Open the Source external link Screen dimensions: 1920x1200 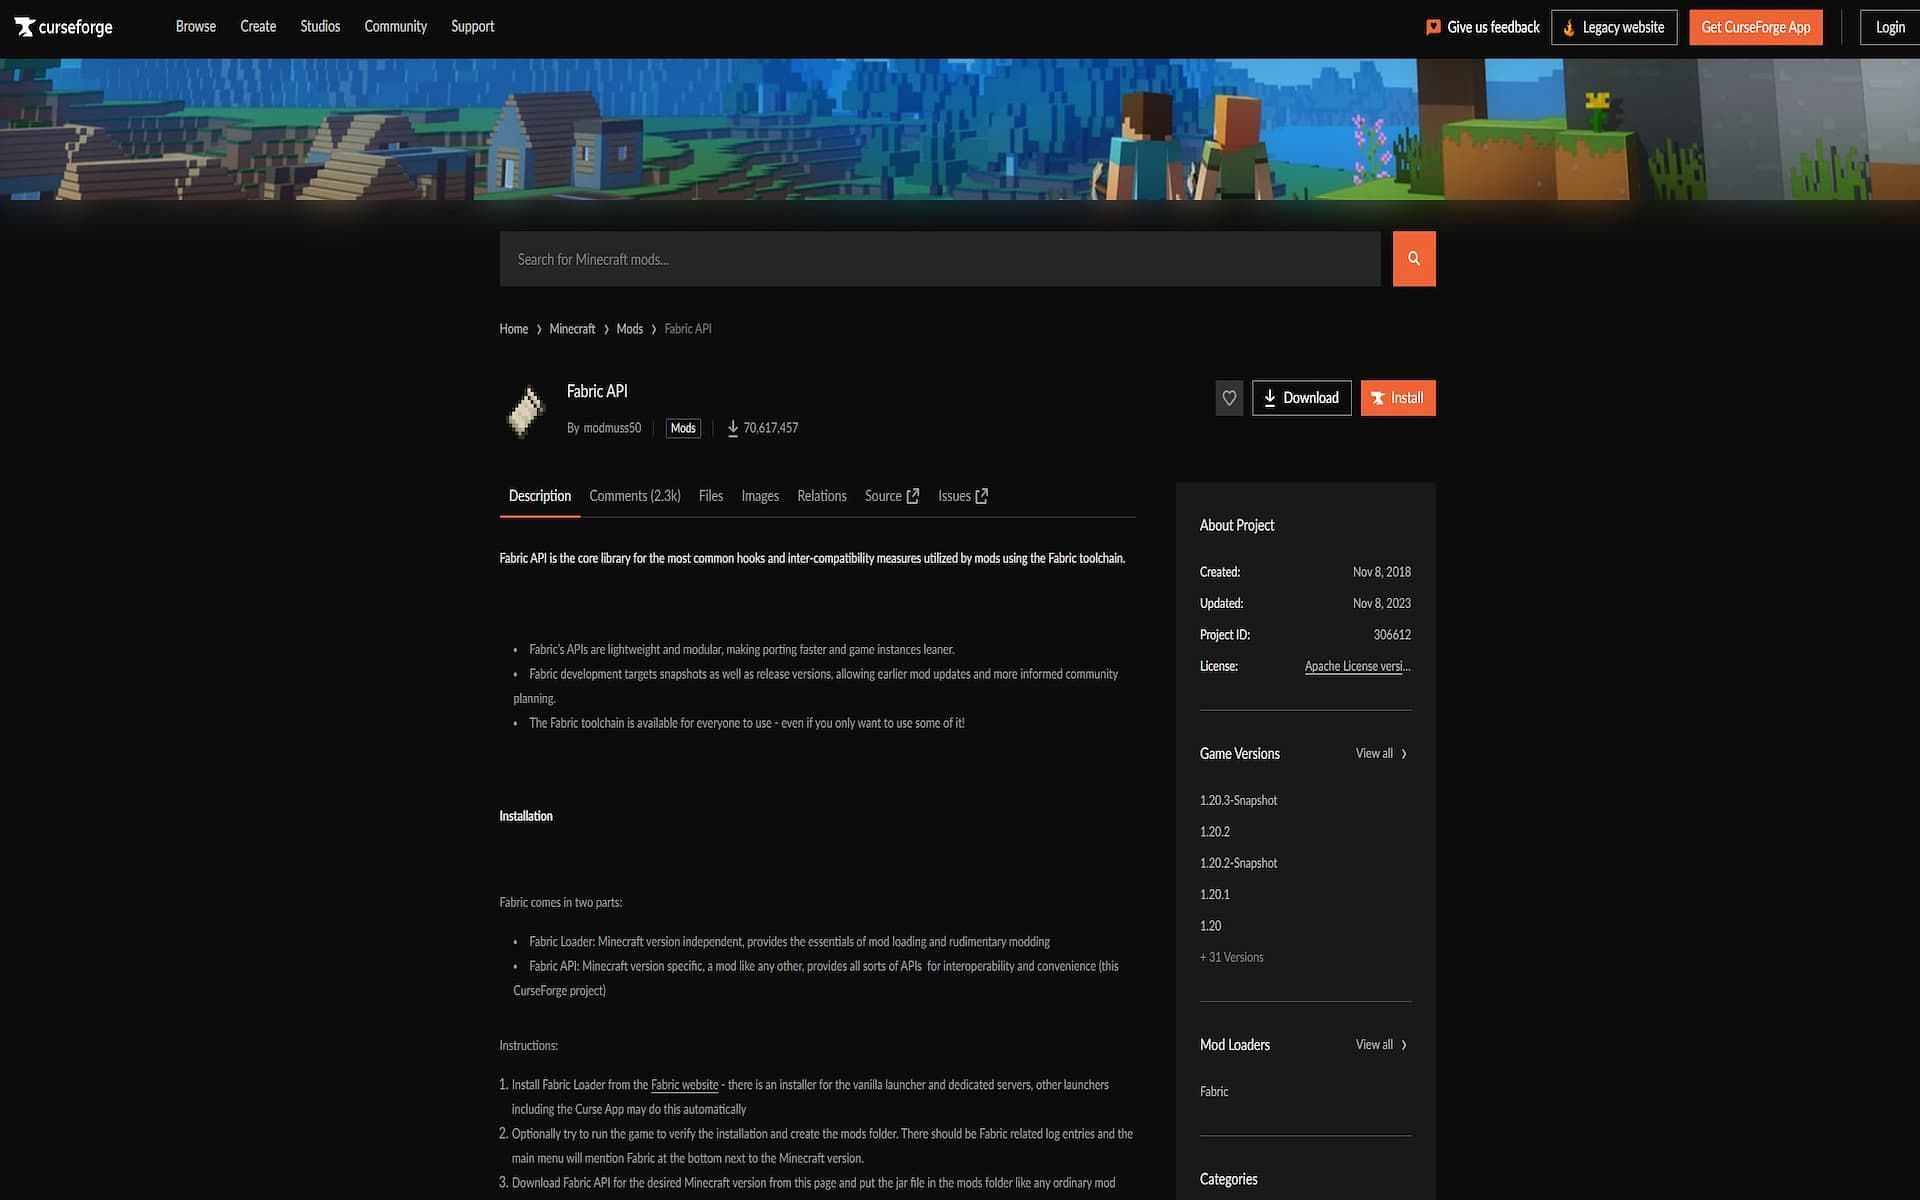click(x=892, y=495)
